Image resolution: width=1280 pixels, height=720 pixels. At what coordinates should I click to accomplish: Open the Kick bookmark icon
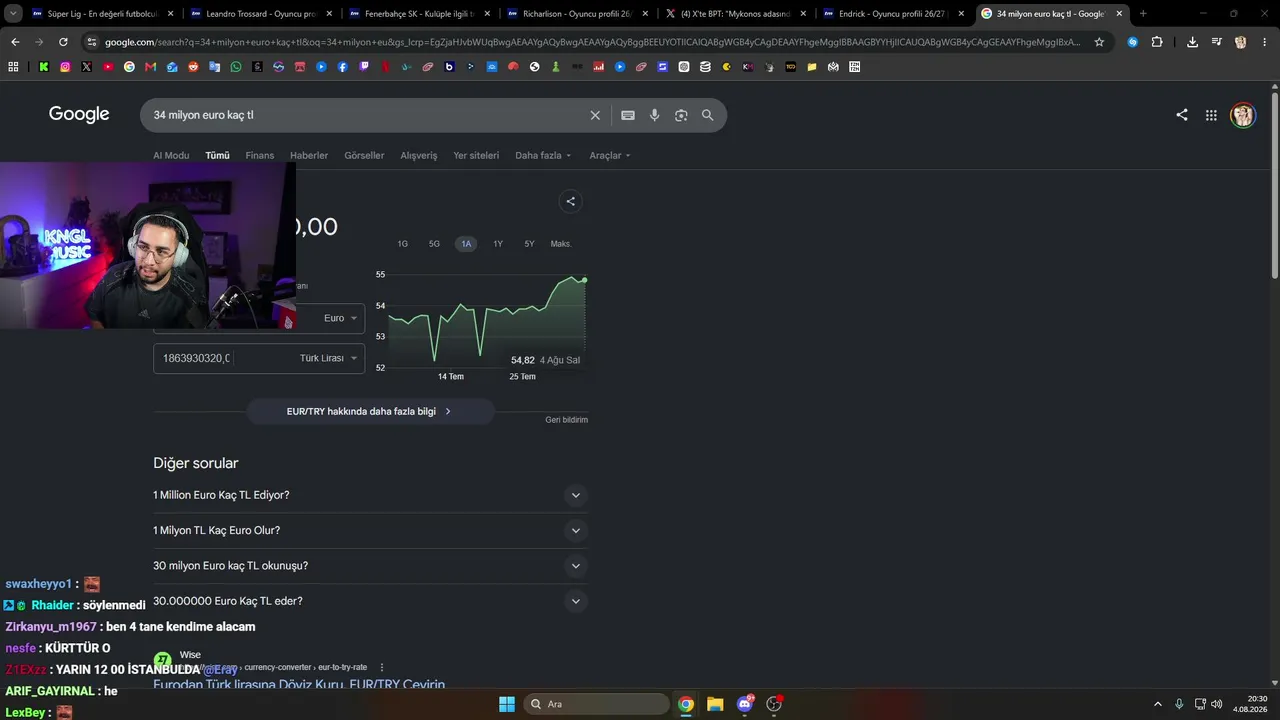(44, 67)
